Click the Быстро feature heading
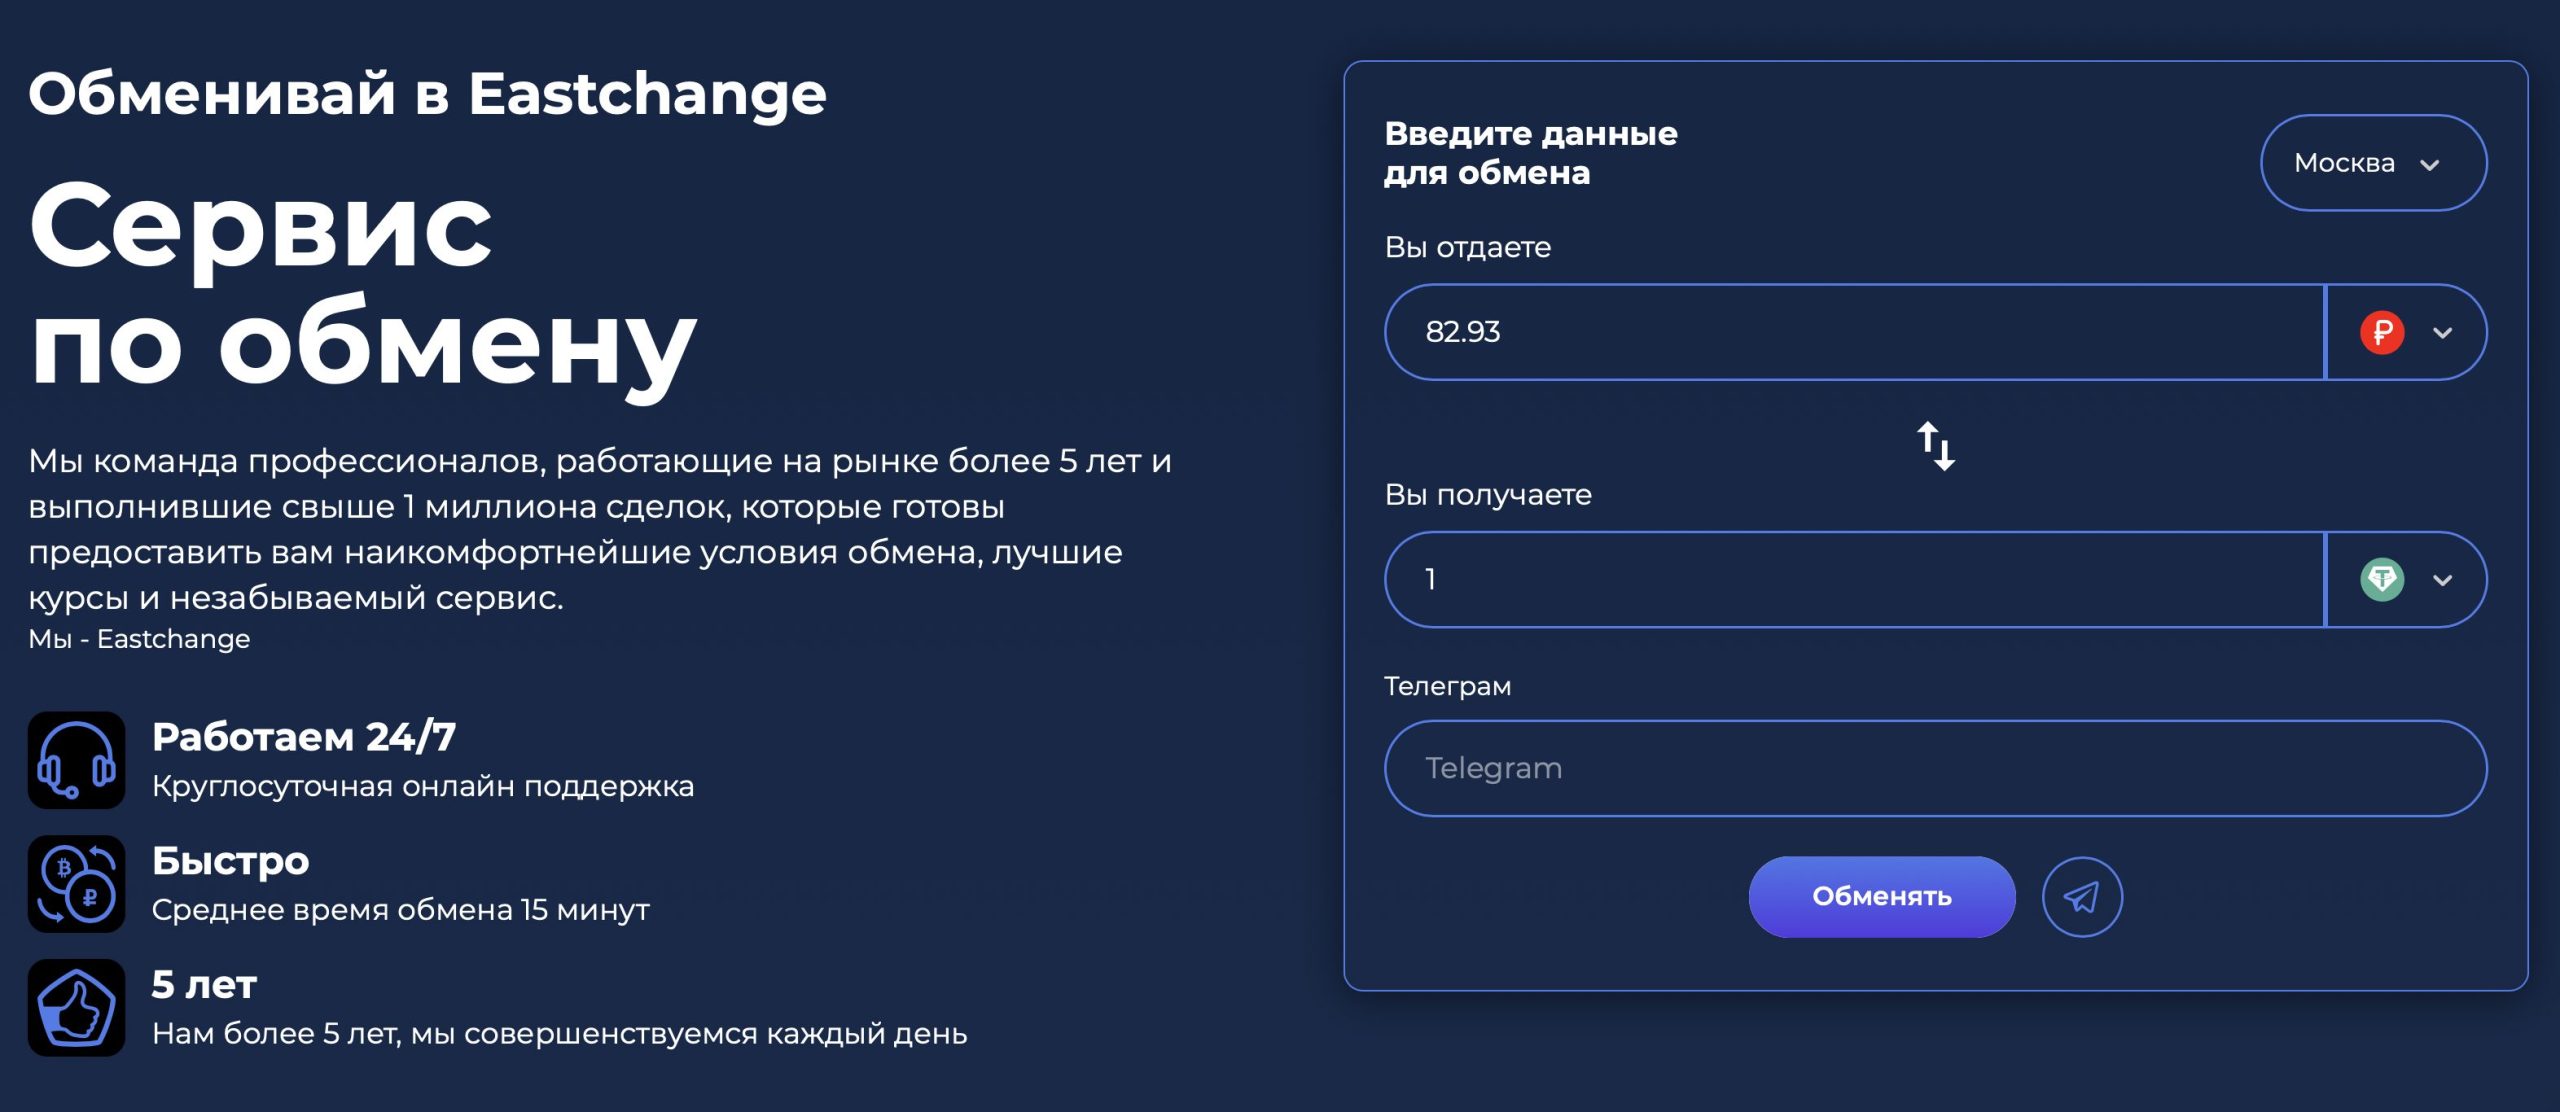The image size is (2560, 1112). pos(231,861)
